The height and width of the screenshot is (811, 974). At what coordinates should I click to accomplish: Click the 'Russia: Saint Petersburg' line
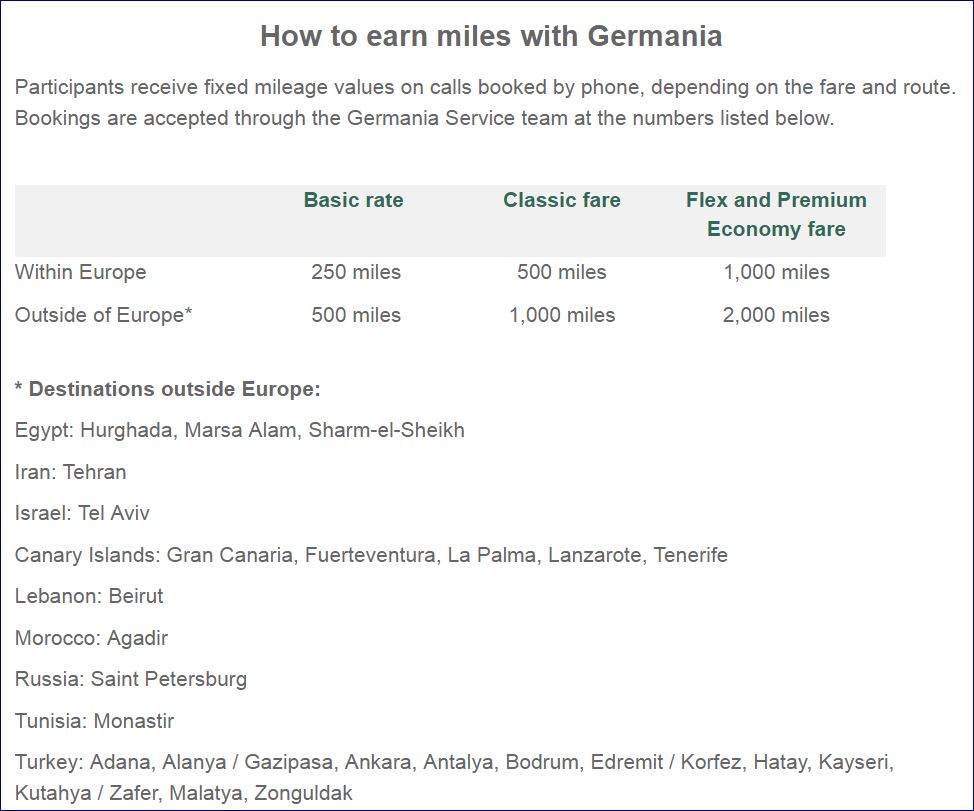131,679
